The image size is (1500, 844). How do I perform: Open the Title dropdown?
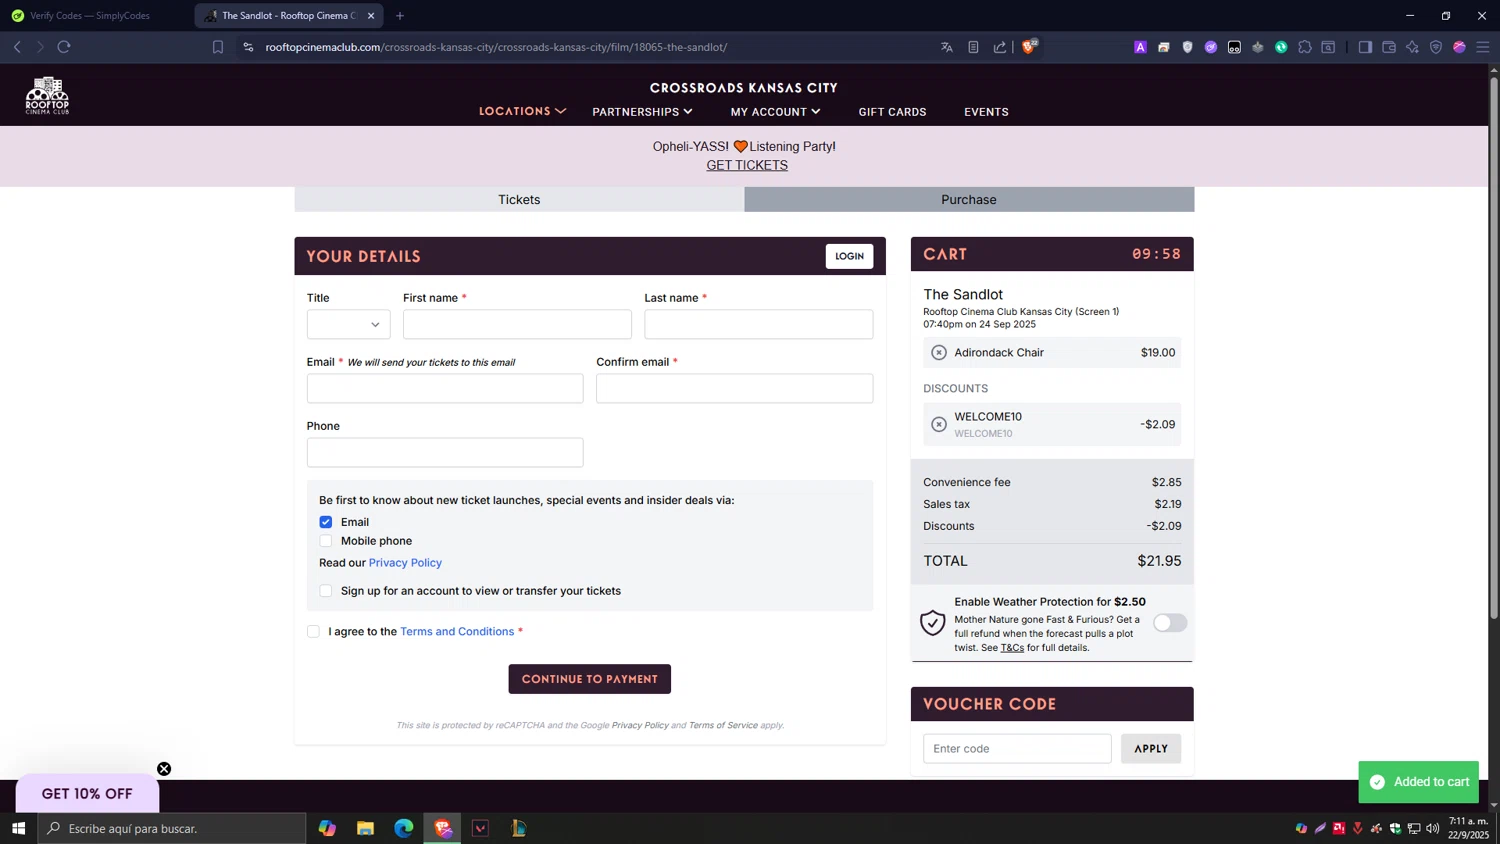[348, 324]
